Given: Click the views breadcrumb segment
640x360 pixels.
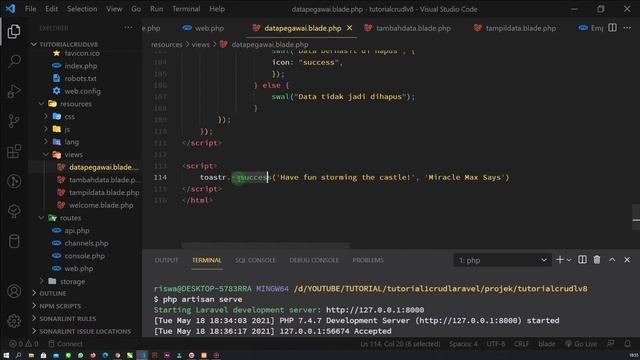Looking at the screenshot, I should 200,44.
